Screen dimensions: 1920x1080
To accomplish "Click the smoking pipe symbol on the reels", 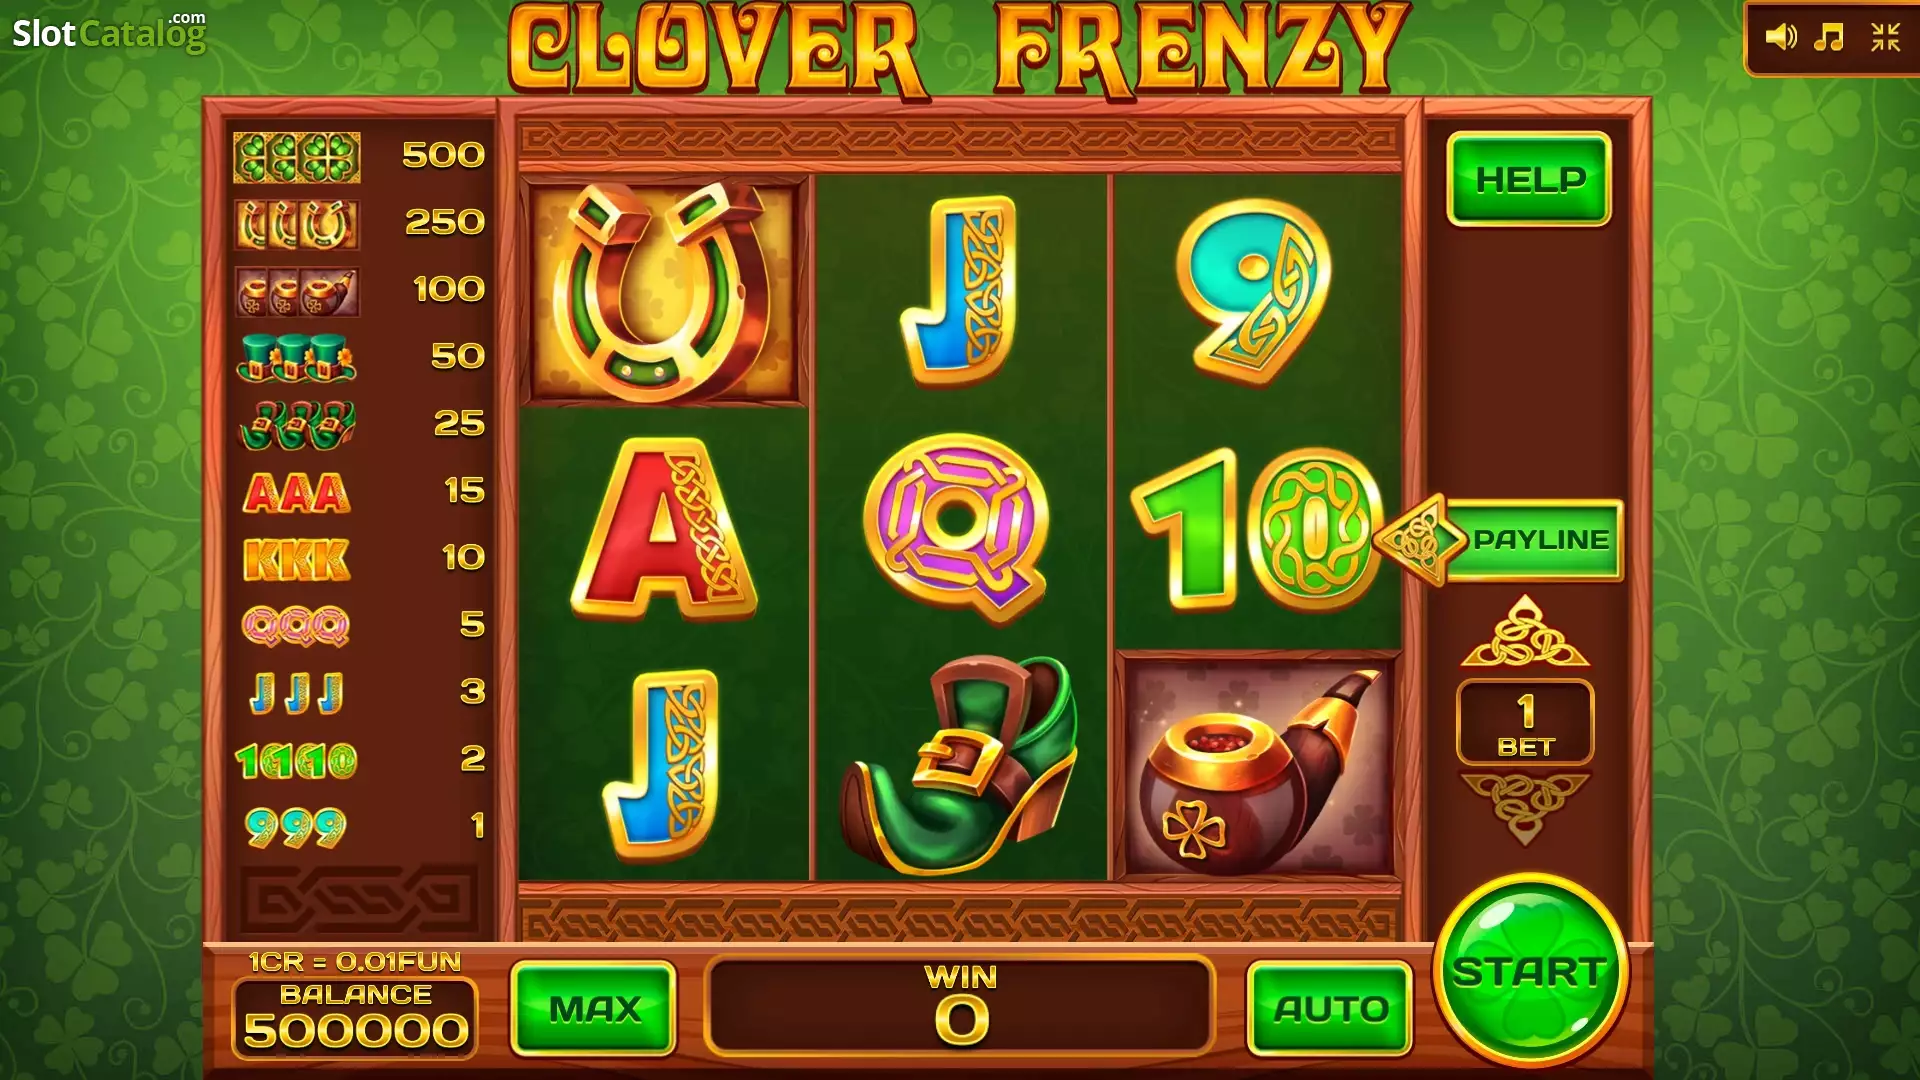I will (1258, 765).
